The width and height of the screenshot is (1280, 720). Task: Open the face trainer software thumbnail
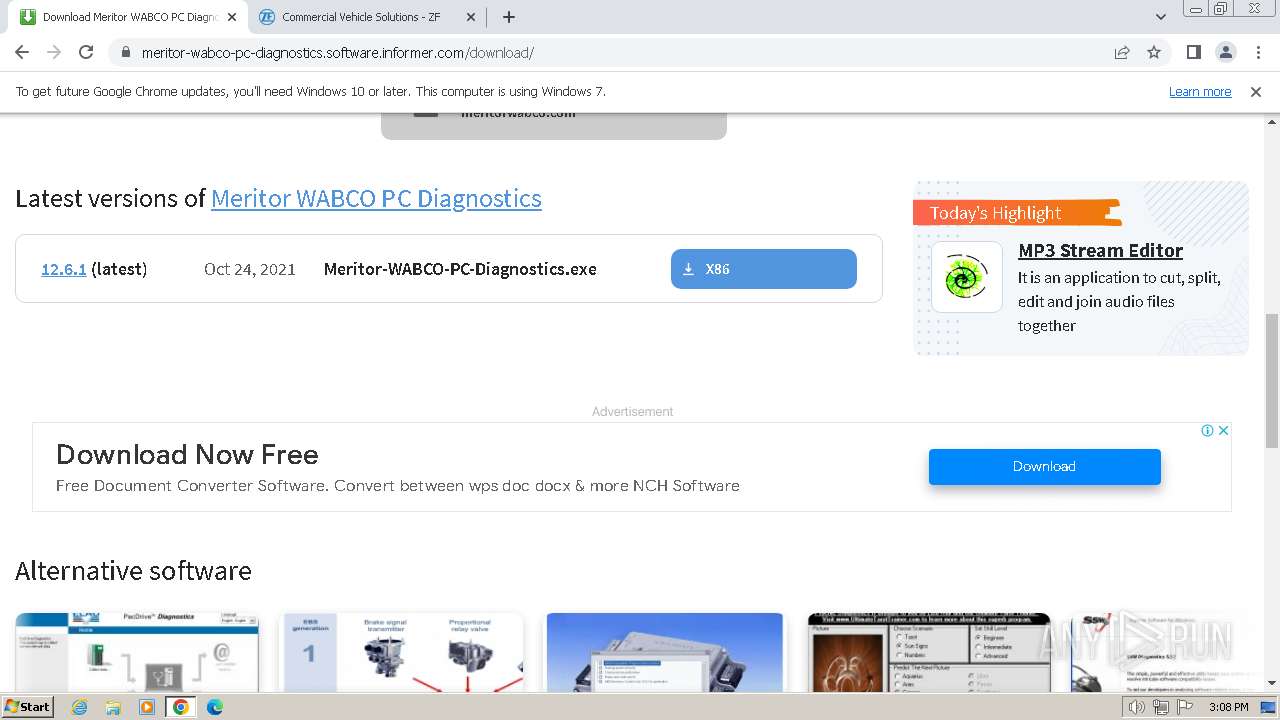click(929, 652)
